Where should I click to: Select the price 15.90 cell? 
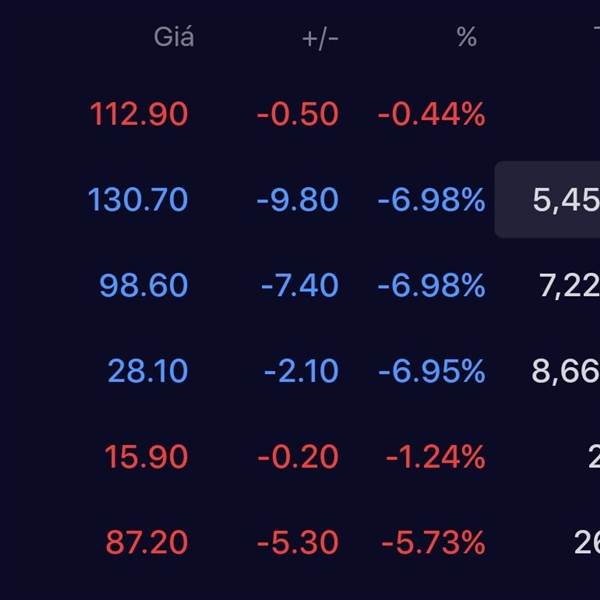pos(146,458)
